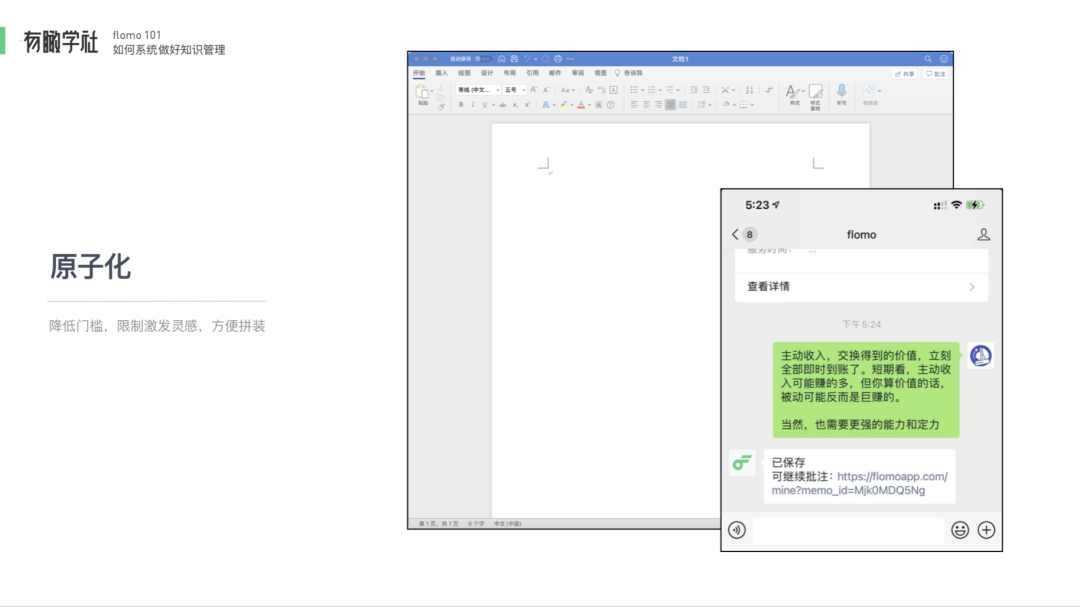Open the emoji picker in chat
The height and width of the screenshot is (607, 1080).
960,530
